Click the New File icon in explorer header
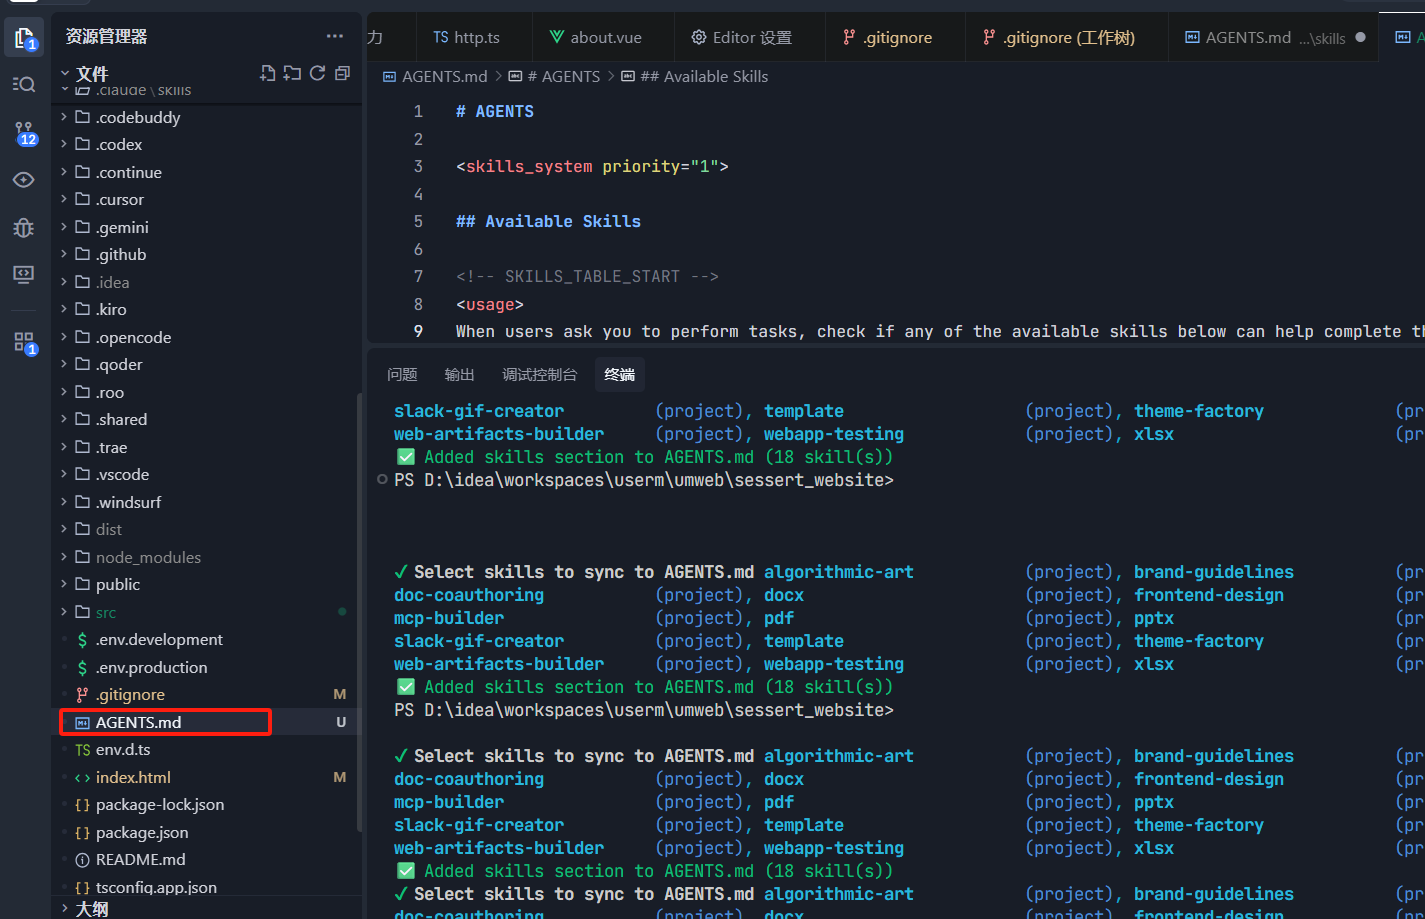The width and height of the screenshot is (1425, 919). click(267, 73)
